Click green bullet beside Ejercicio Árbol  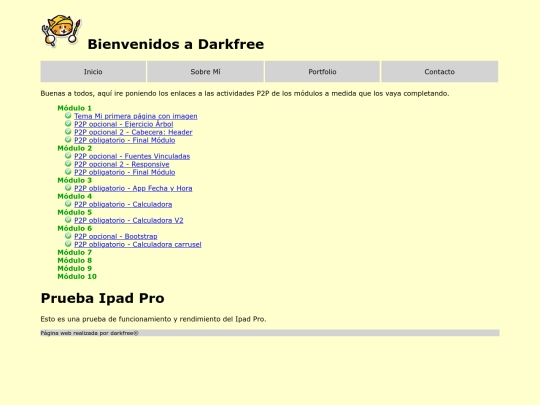pos(68,124)
